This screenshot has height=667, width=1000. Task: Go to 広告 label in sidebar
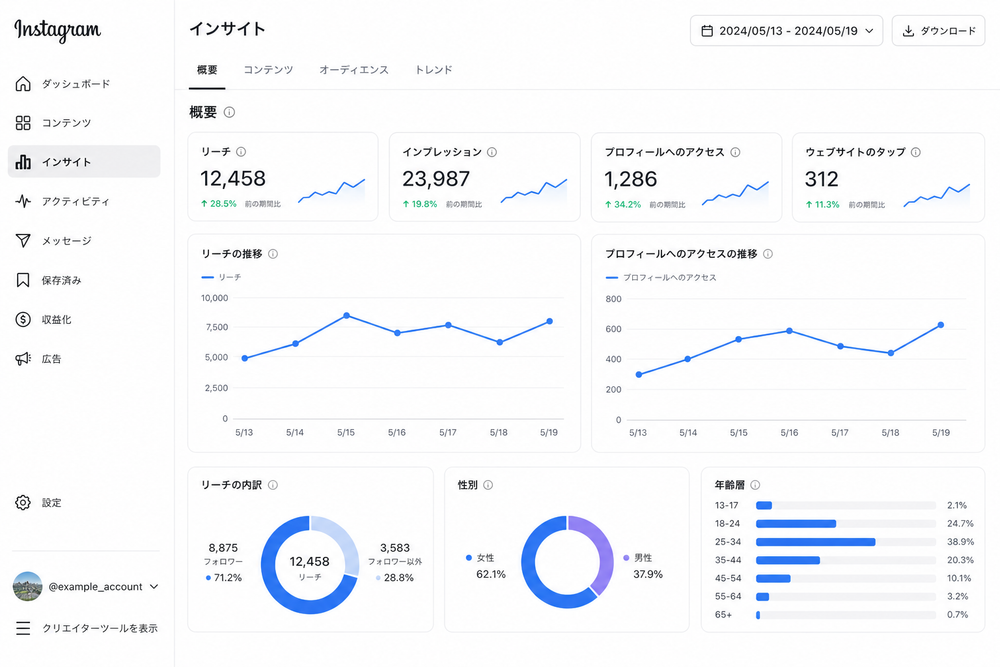coord(52,359)
